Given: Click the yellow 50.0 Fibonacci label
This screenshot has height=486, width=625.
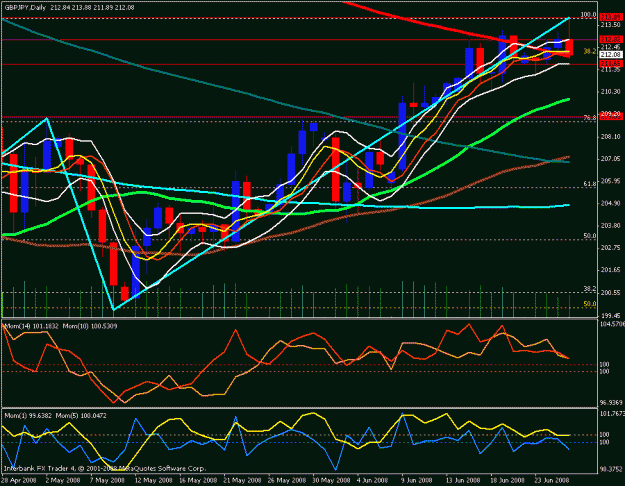Looking at the screenshot, I should [590, 304].
